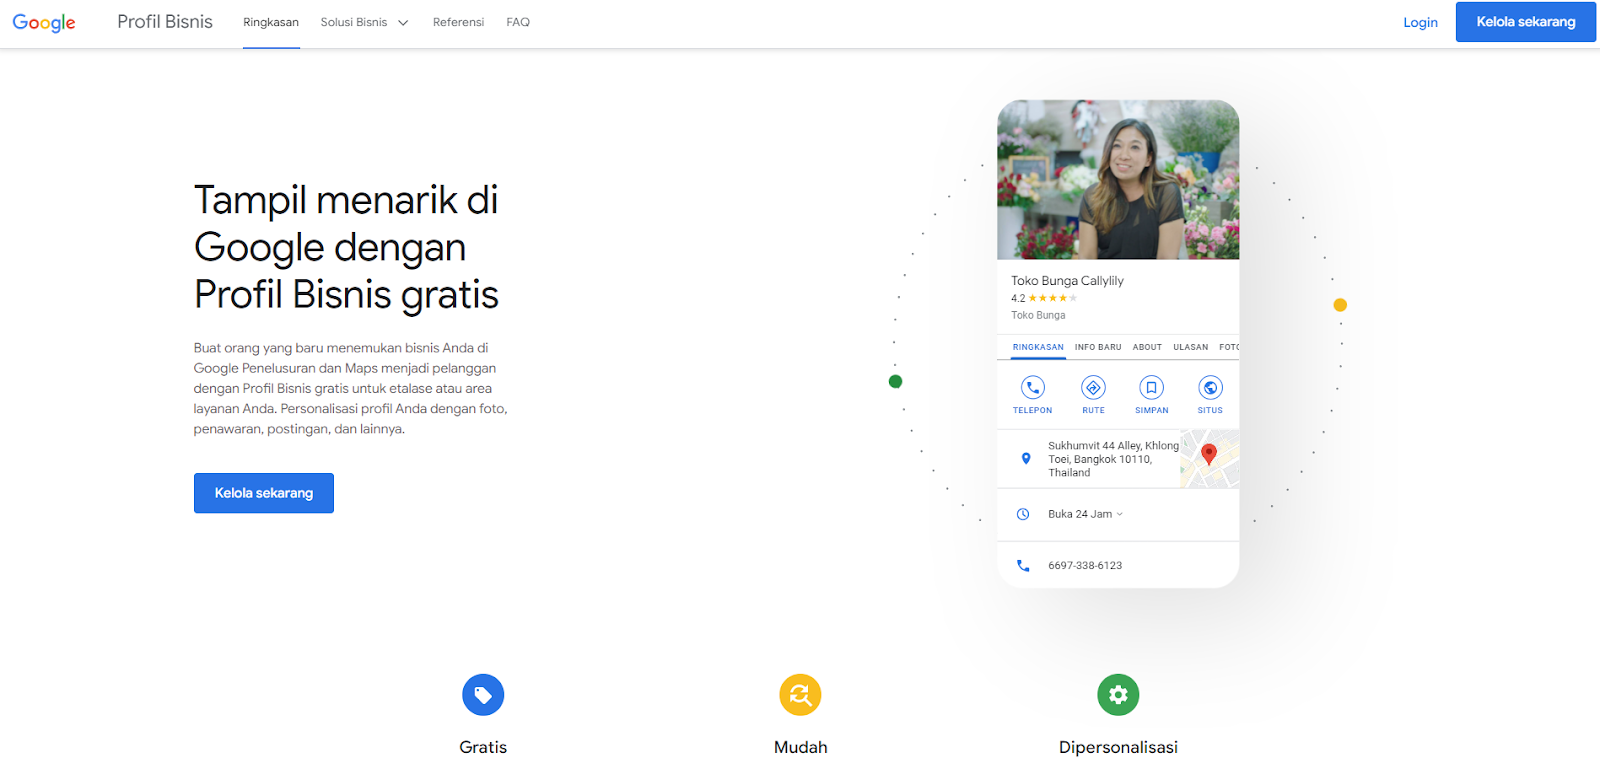Open the Referensi nav item
Image resolution: width=1600 pixels, height=758 pixels.
point(458,22)
